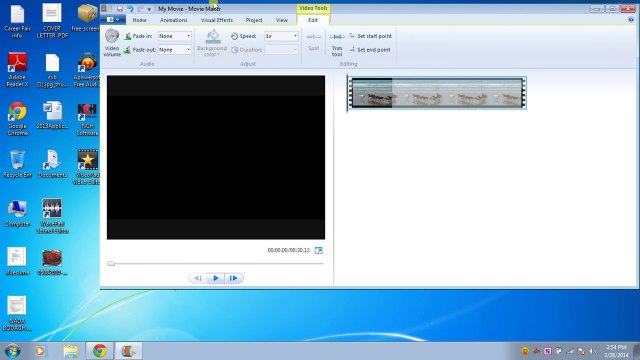Open the Trim tool
The height and width of the screenshot is (360, 640).
pos(337,44)
